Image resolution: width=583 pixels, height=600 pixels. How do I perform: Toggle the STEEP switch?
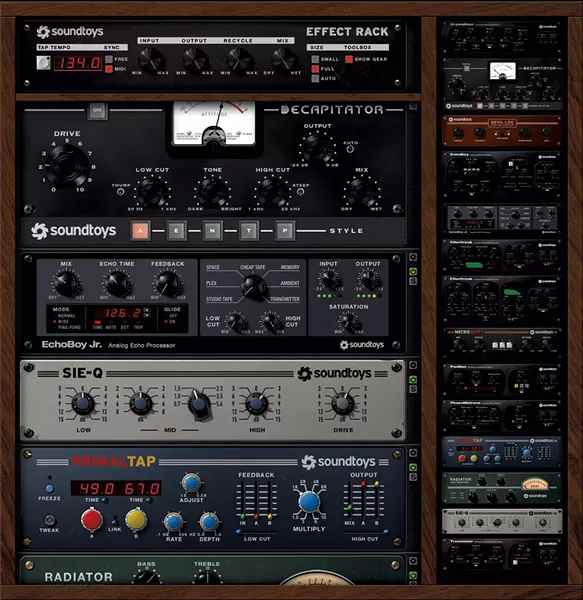(301, 192)
